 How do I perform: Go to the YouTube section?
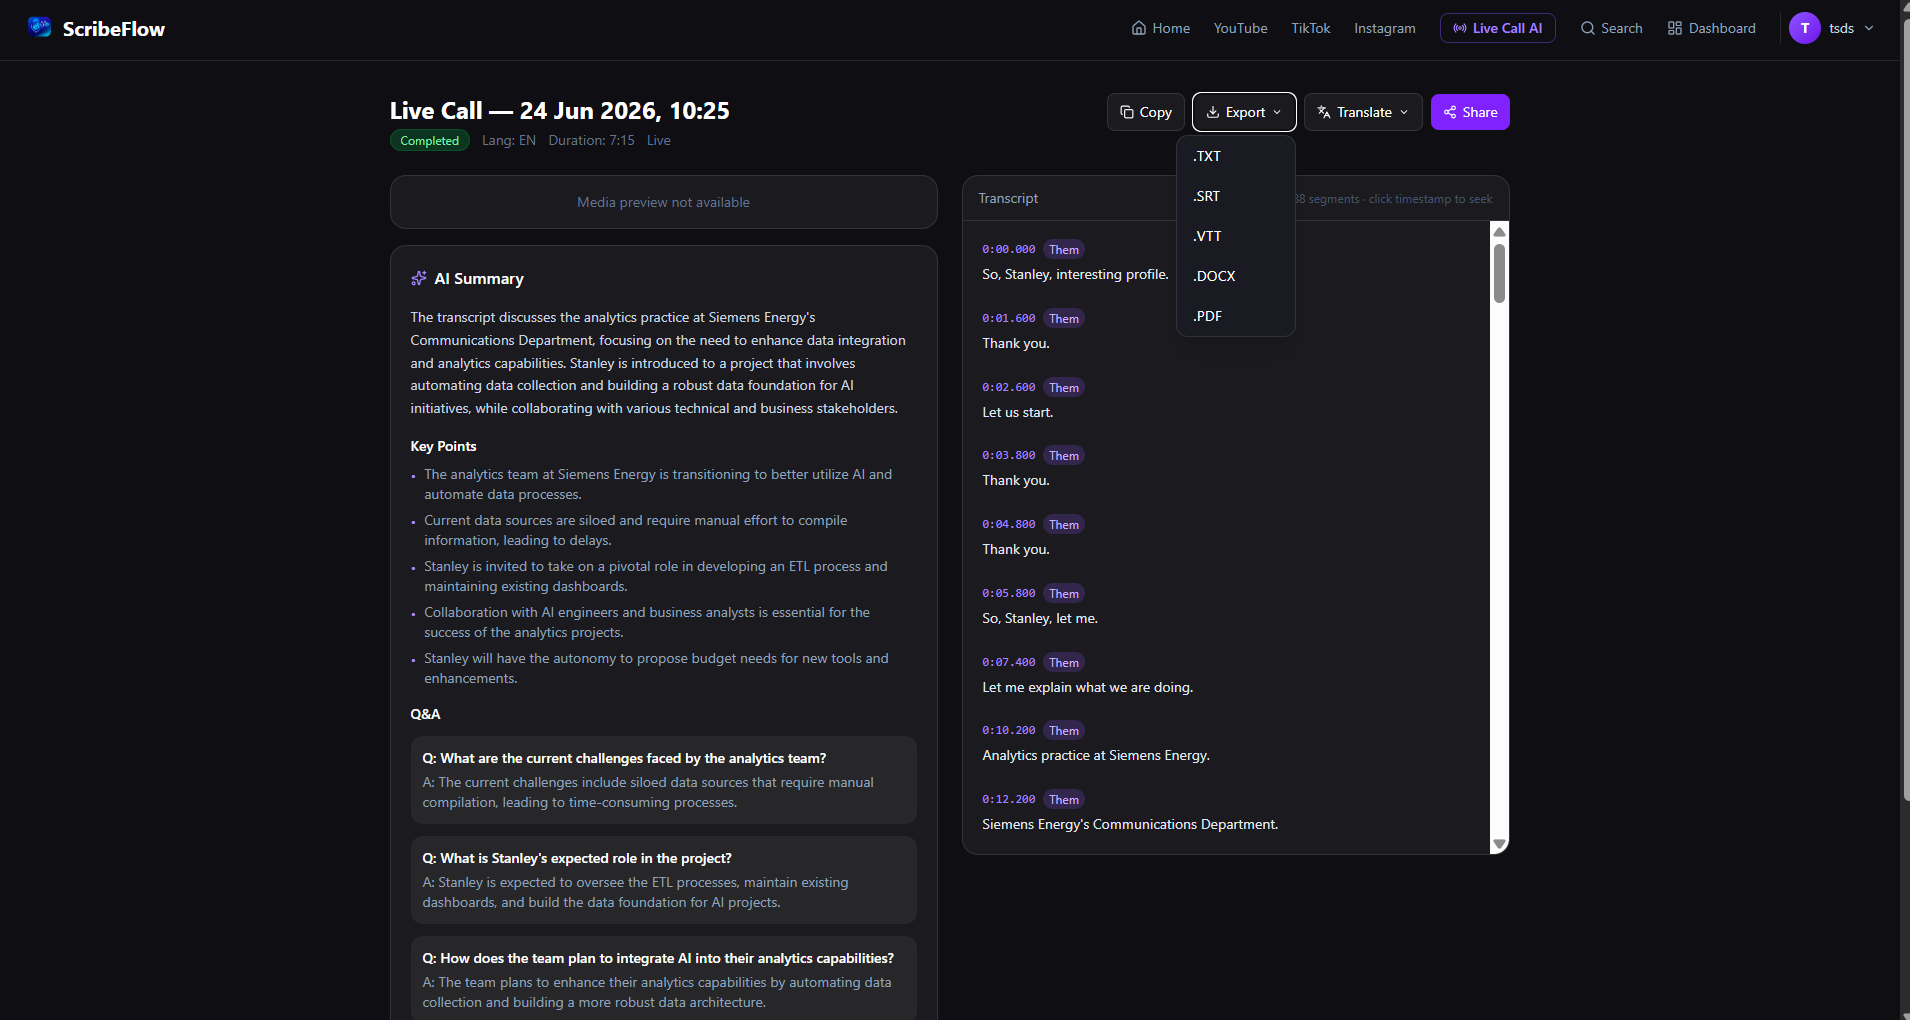click(1240, 28)
